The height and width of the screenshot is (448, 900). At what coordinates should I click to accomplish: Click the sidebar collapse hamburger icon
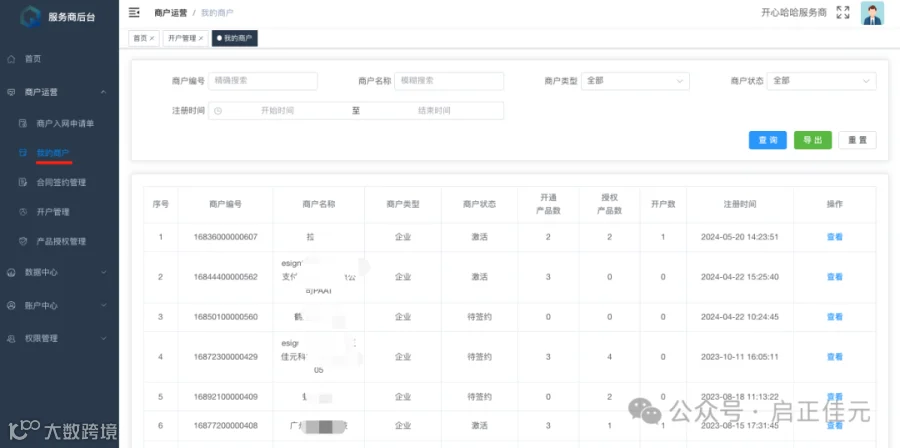click(134, 12)
